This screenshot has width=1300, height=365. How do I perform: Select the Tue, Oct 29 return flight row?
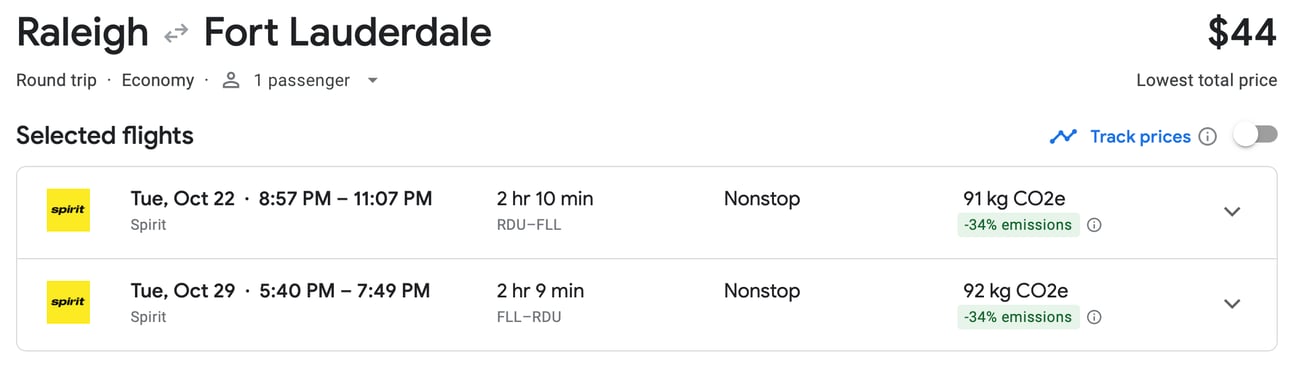coord(646,304)
